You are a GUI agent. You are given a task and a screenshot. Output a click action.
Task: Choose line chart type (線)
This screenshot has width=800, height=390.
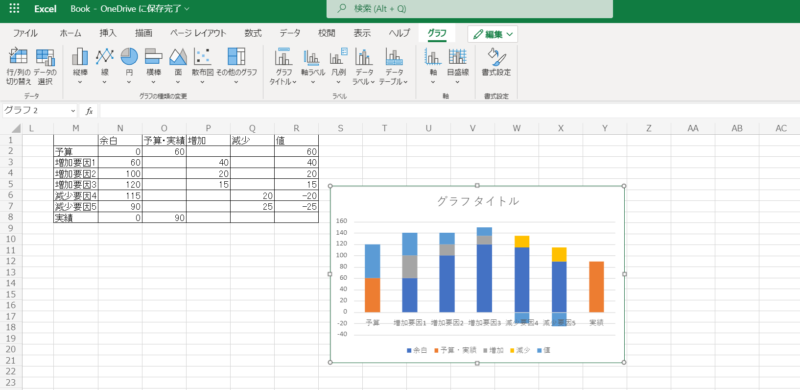tap(105, 67)
